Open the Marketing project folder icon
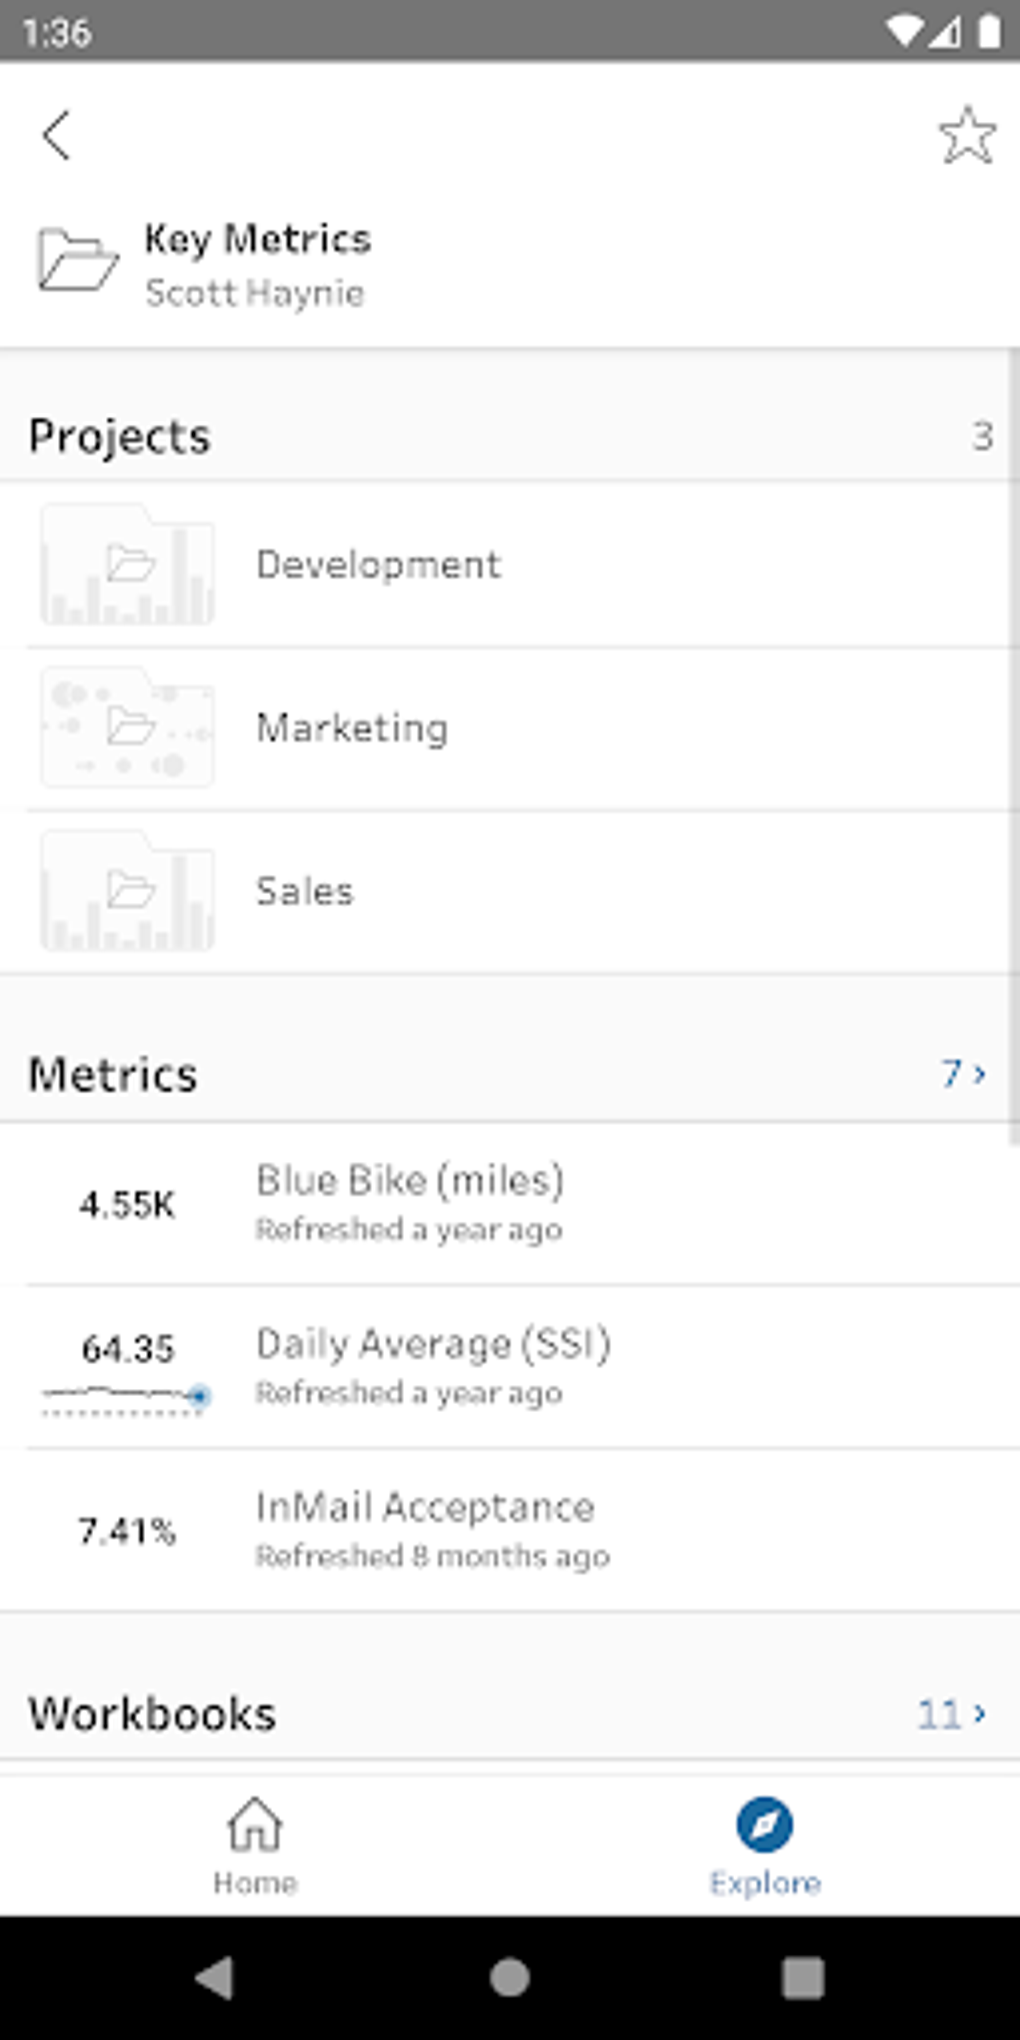Viewport: 1020px width, 2040px height. coord(127,727)
